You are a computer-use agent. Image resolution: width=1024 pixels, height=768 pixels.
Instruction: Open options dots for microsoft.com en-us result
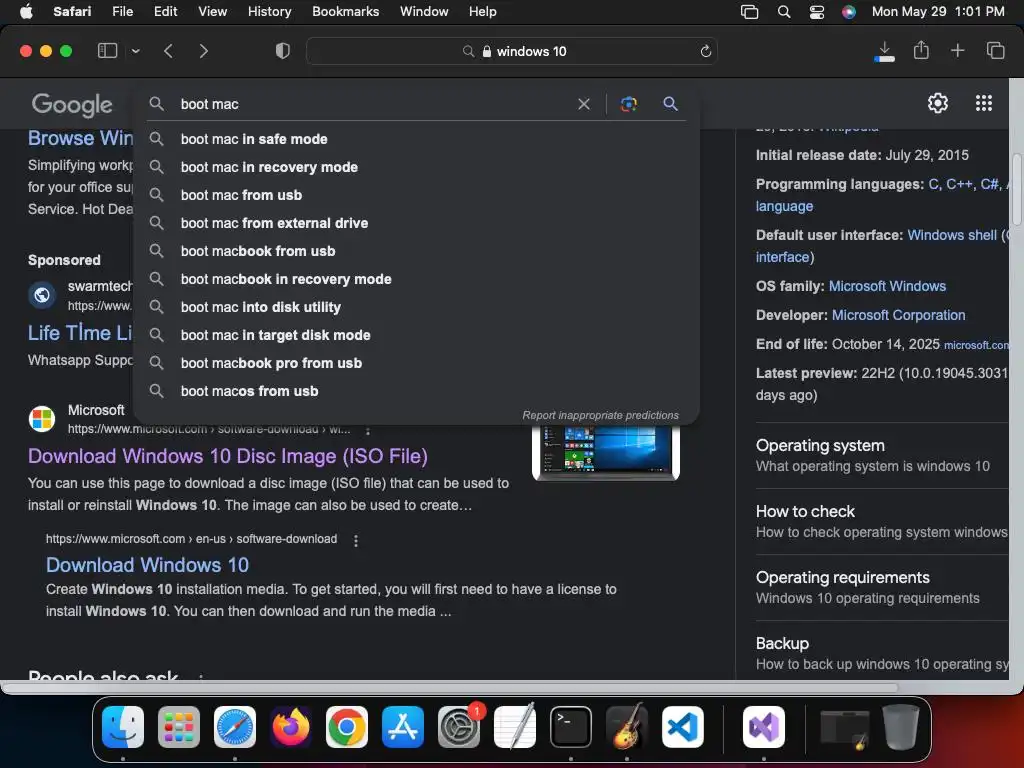[x=356, y=540]
